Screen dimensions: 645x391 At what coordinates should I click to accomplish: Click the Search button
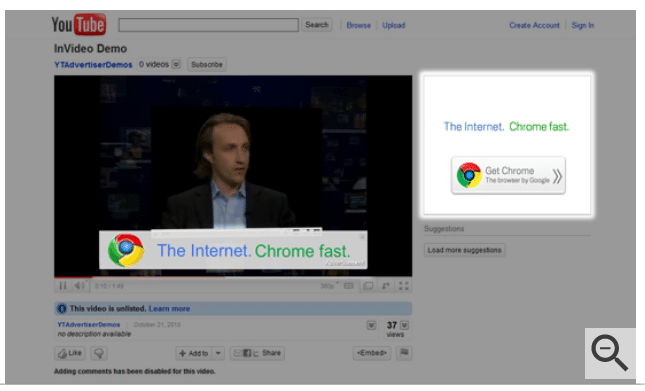pos(317,25)
